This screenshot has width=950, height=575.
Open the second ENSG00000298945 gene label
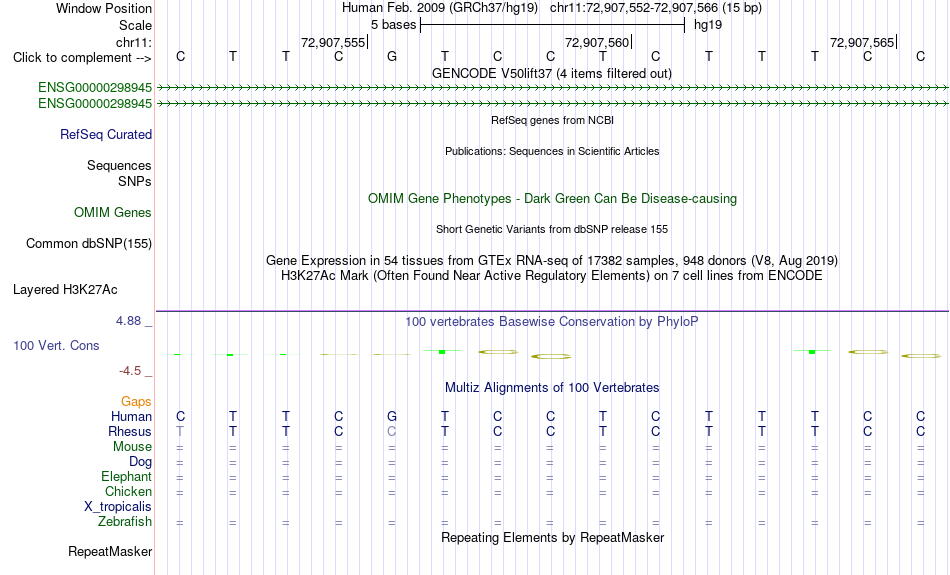click(x=95, y=104)
